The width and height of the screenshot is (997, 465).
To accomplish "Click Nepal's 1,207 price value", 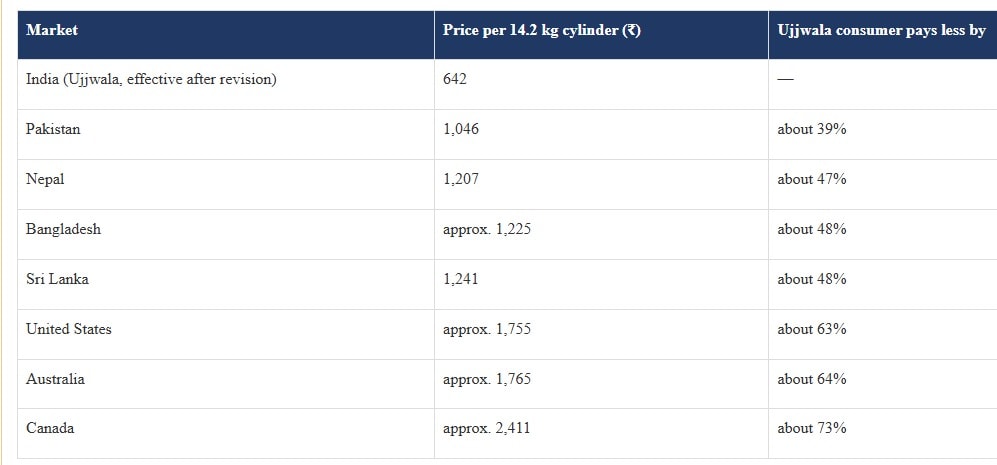I will pos(461,179).
